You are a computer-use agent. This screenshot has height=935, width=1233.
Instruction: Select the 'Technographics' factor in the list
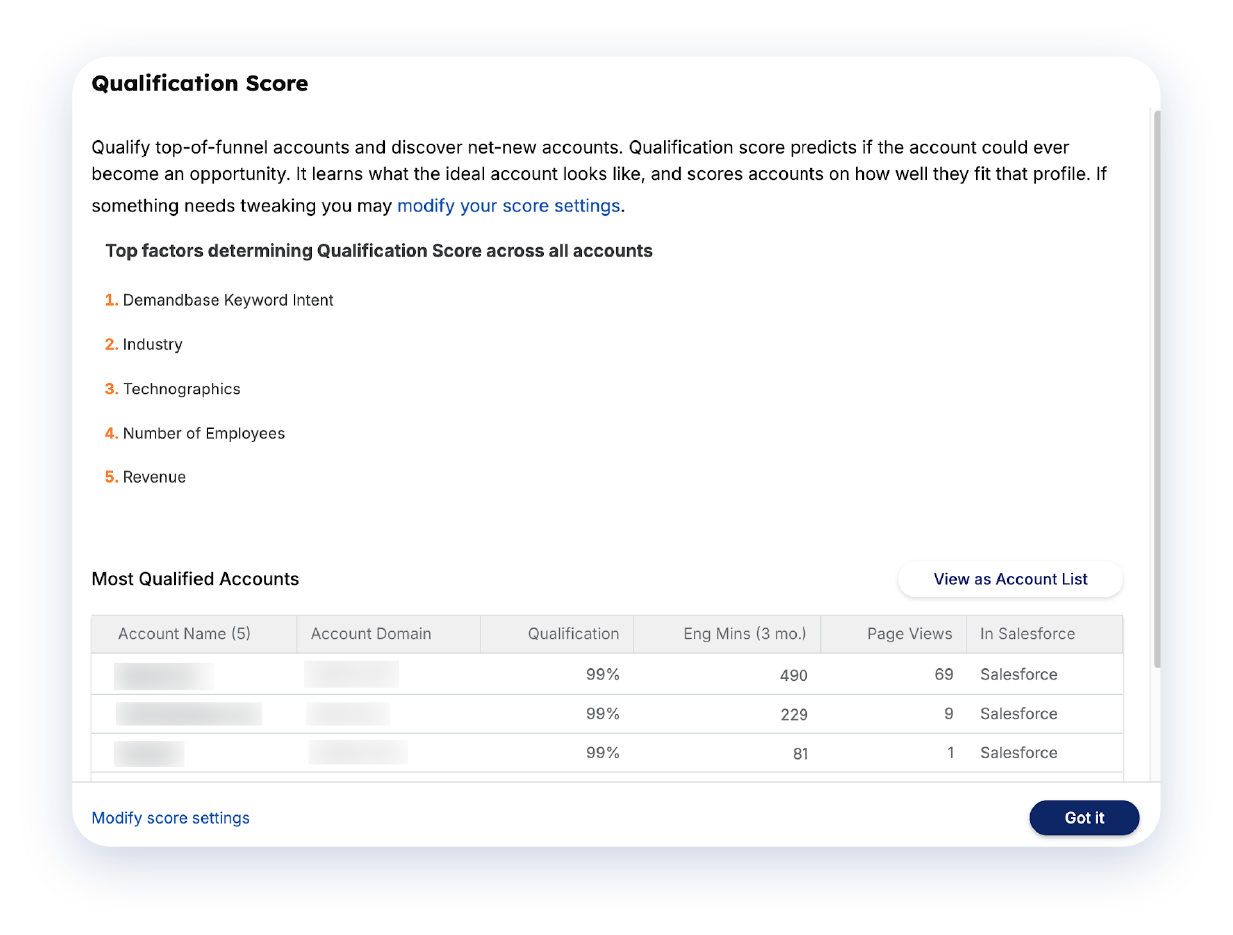(181, 389)
